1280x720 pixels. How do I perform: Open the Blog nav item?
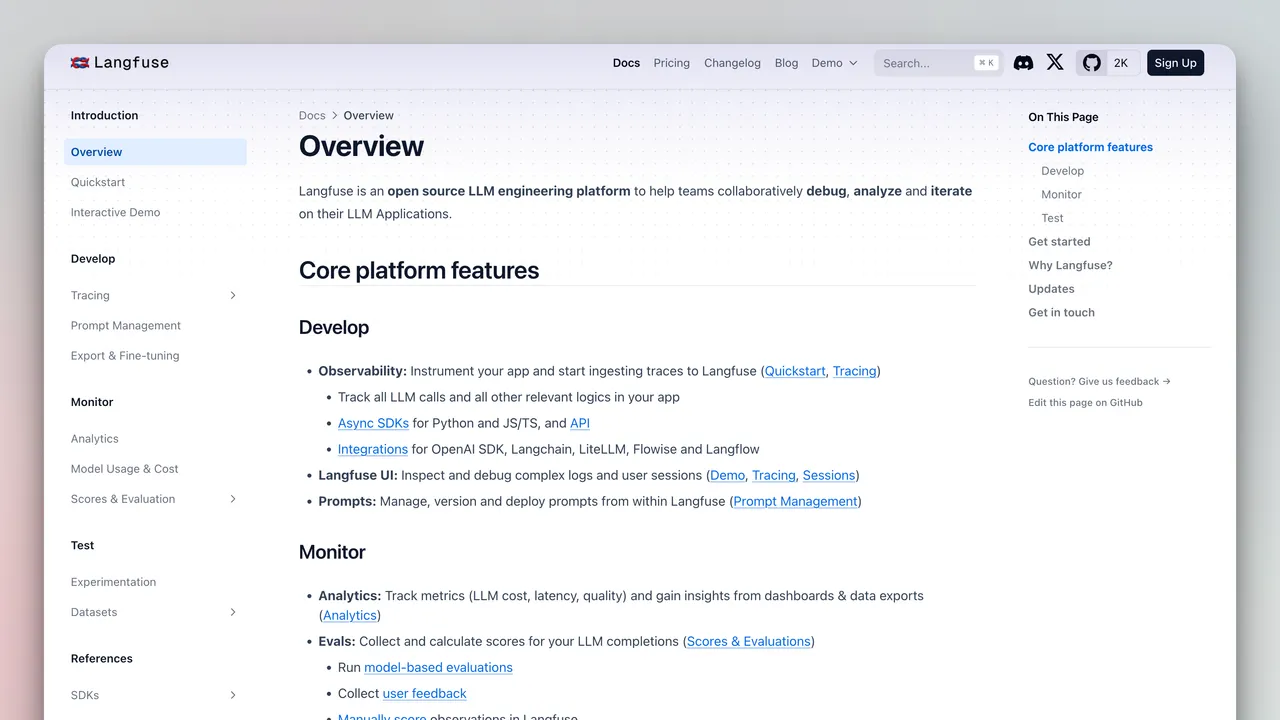point(786,63)
